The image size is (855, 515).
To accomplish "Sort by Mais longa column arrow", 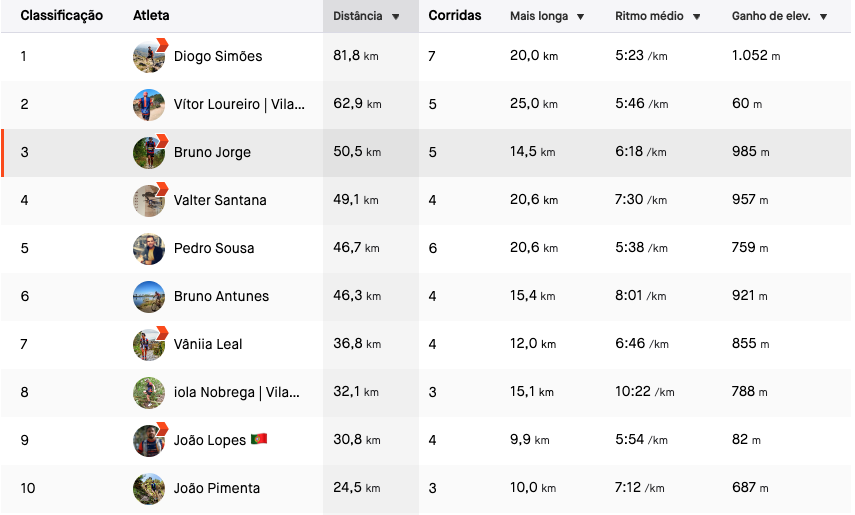I will click(580, 17).
